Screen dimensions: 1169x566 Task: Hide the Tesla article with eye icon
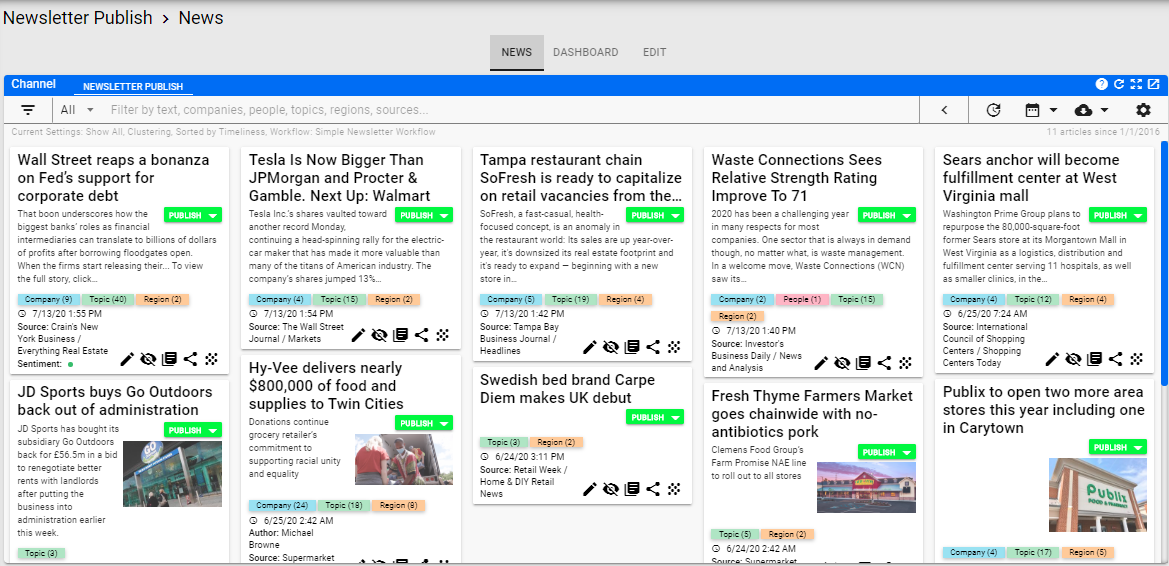point(379,335)
